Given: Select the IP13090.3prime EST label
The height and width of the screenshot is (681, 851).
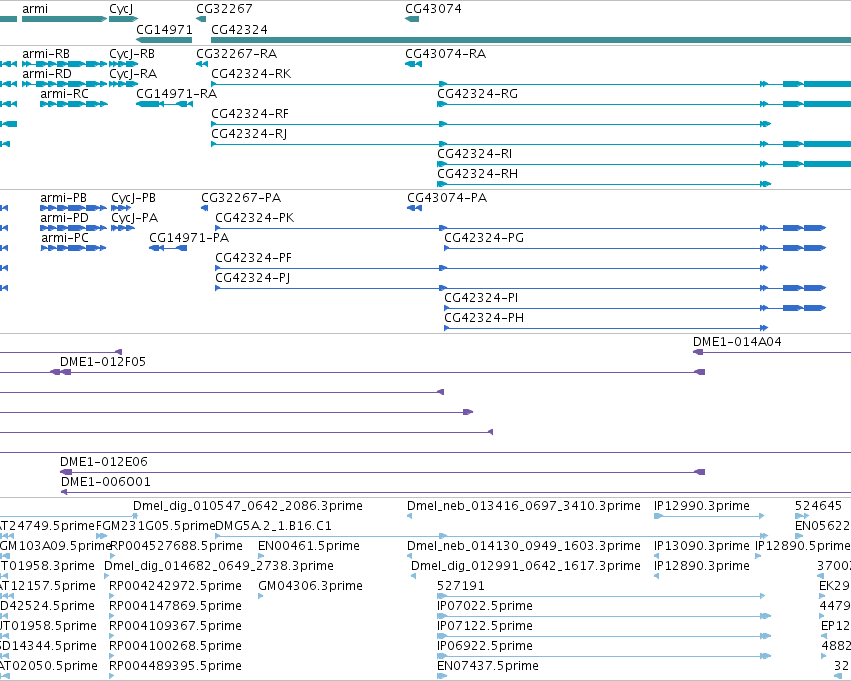Looking at the screenshot, I should click(x=702, y=546).
